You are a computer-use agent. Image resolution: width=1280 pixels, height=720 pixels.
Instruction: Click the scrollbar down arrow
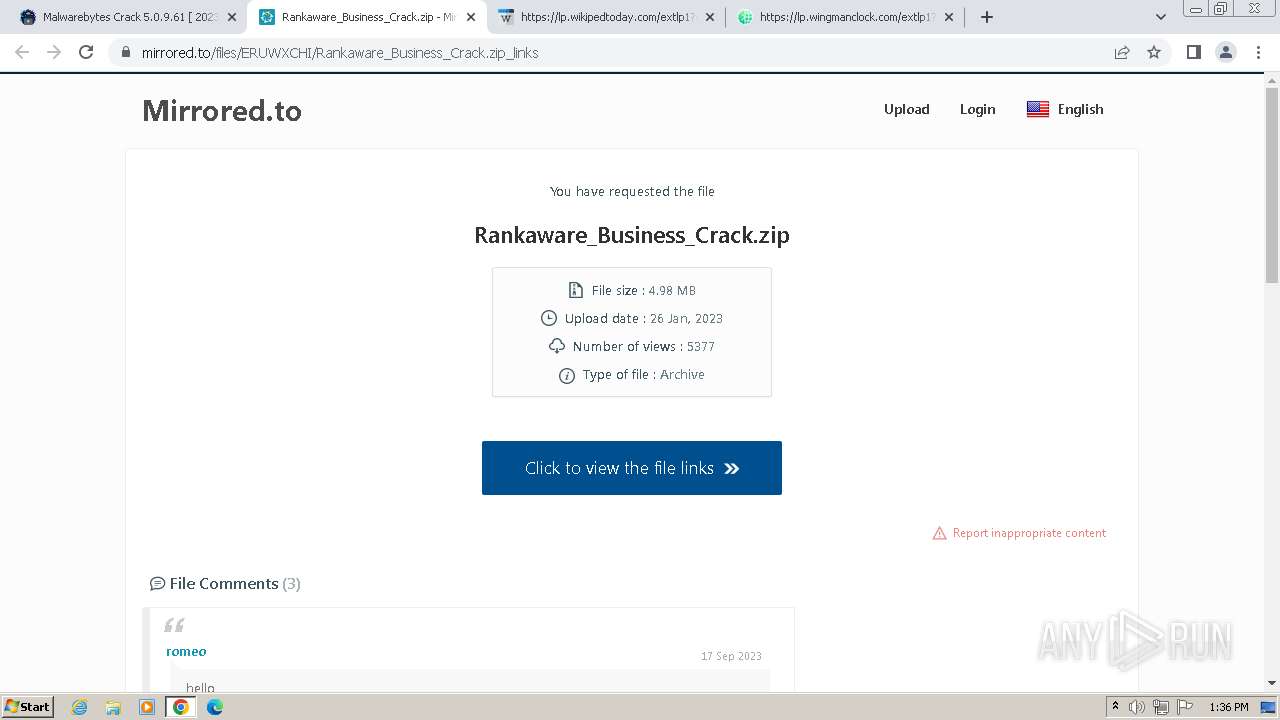1272,683
